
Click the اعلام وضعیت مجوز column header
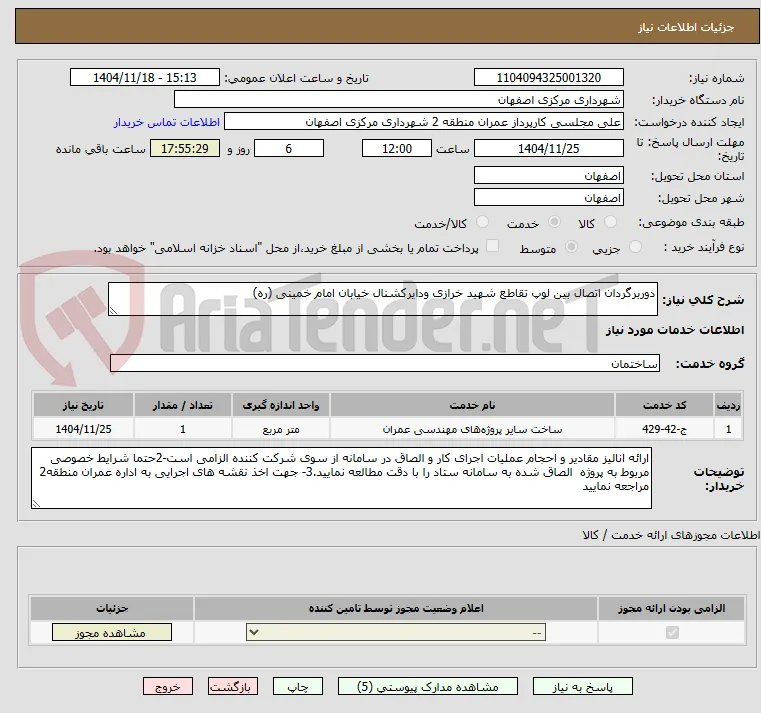(x=396, y=608)
